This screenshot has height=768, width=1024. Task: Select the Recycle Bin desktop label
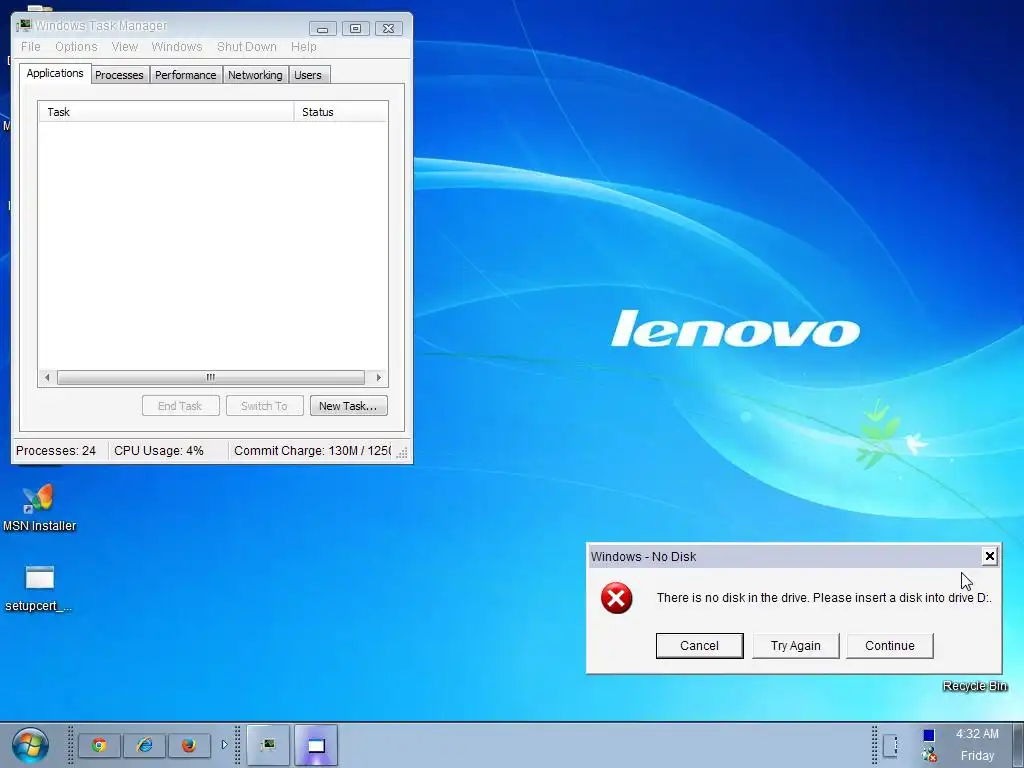pos(974,686)
